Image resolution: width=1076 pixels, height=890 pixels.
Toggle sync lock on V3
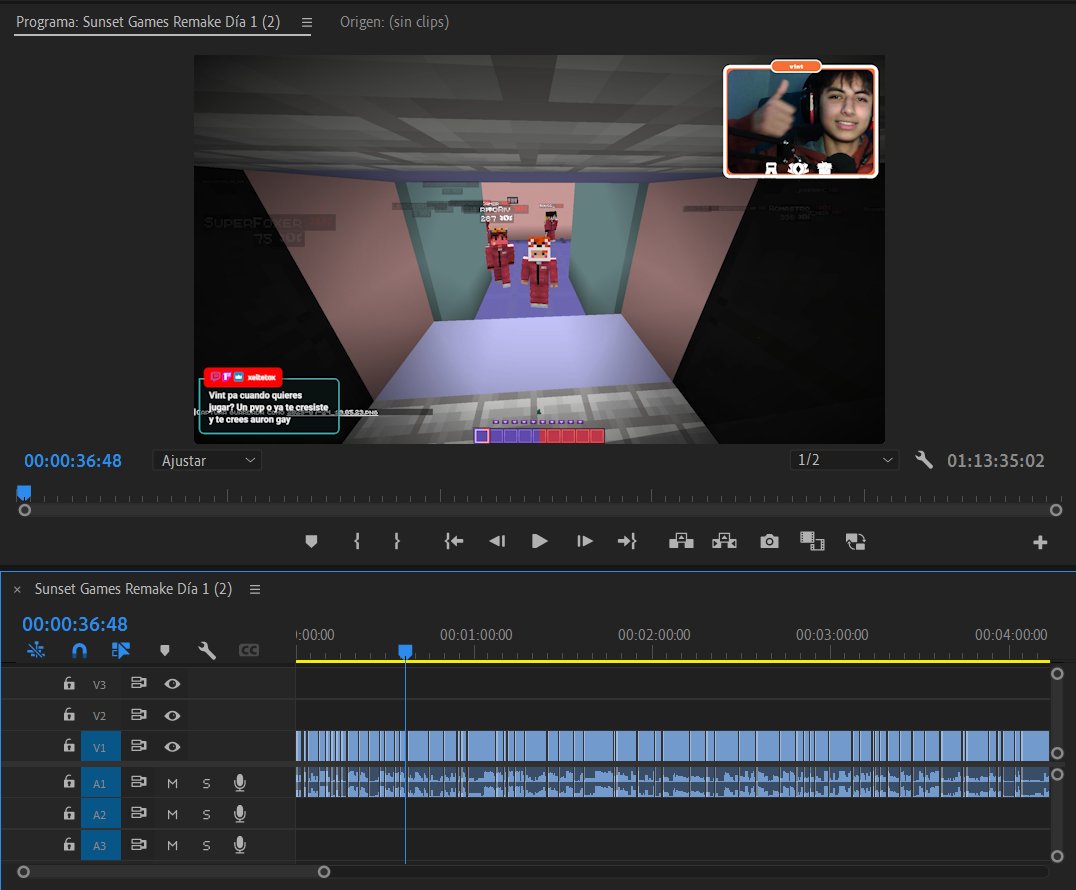[x=139, y=683]
